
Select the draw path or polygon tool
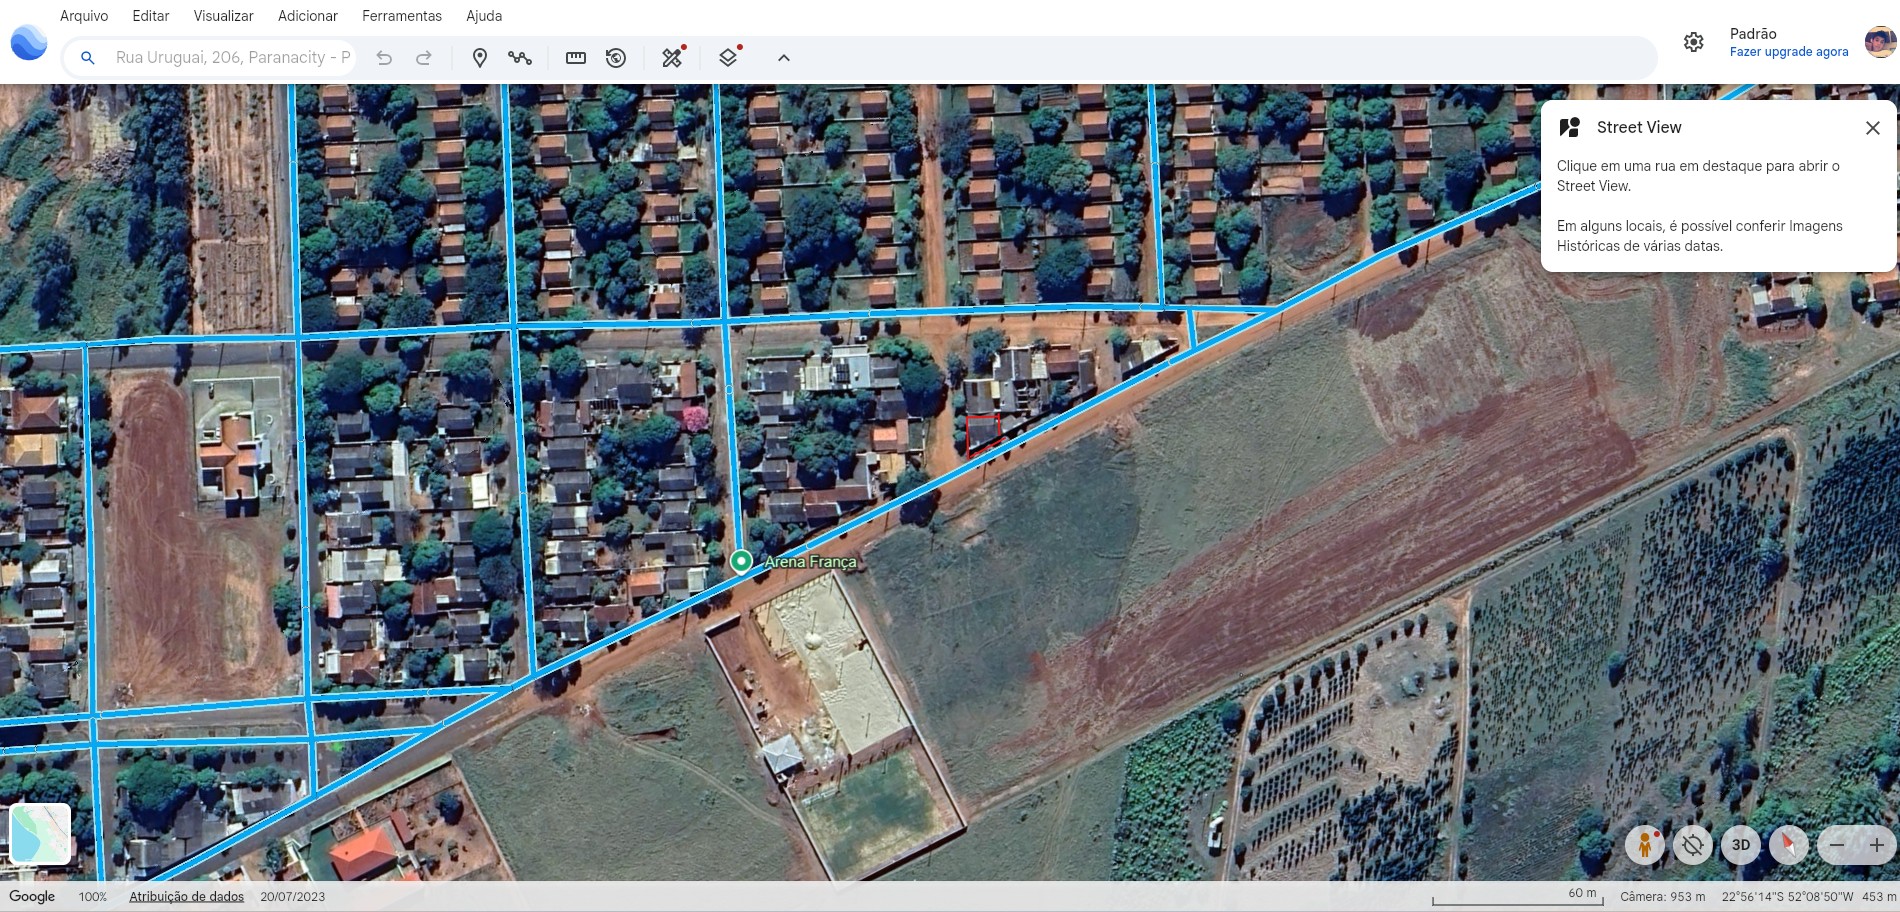pyautogui.click(x=520, y=58)
